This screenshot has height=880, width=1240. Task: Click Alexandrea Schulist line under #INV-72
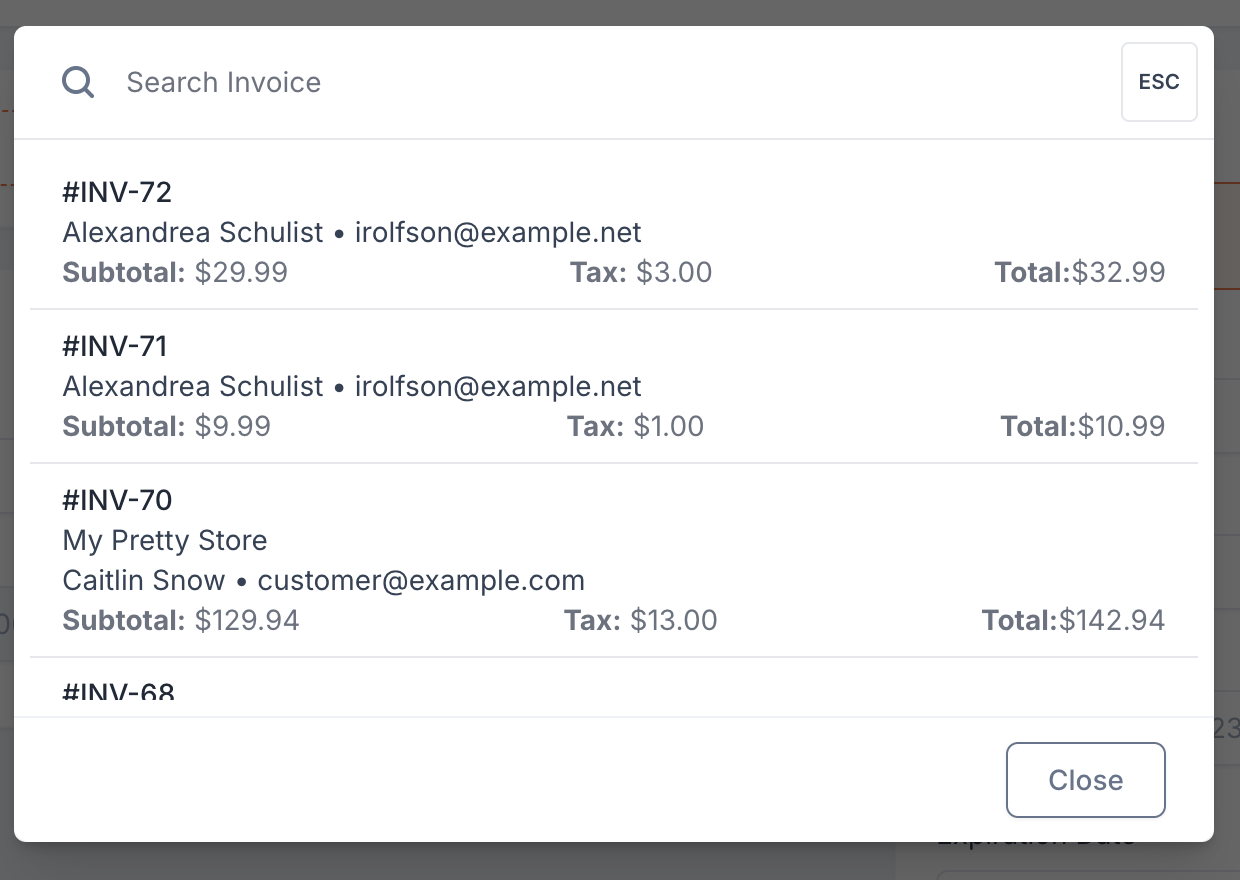tap(352, 232)
